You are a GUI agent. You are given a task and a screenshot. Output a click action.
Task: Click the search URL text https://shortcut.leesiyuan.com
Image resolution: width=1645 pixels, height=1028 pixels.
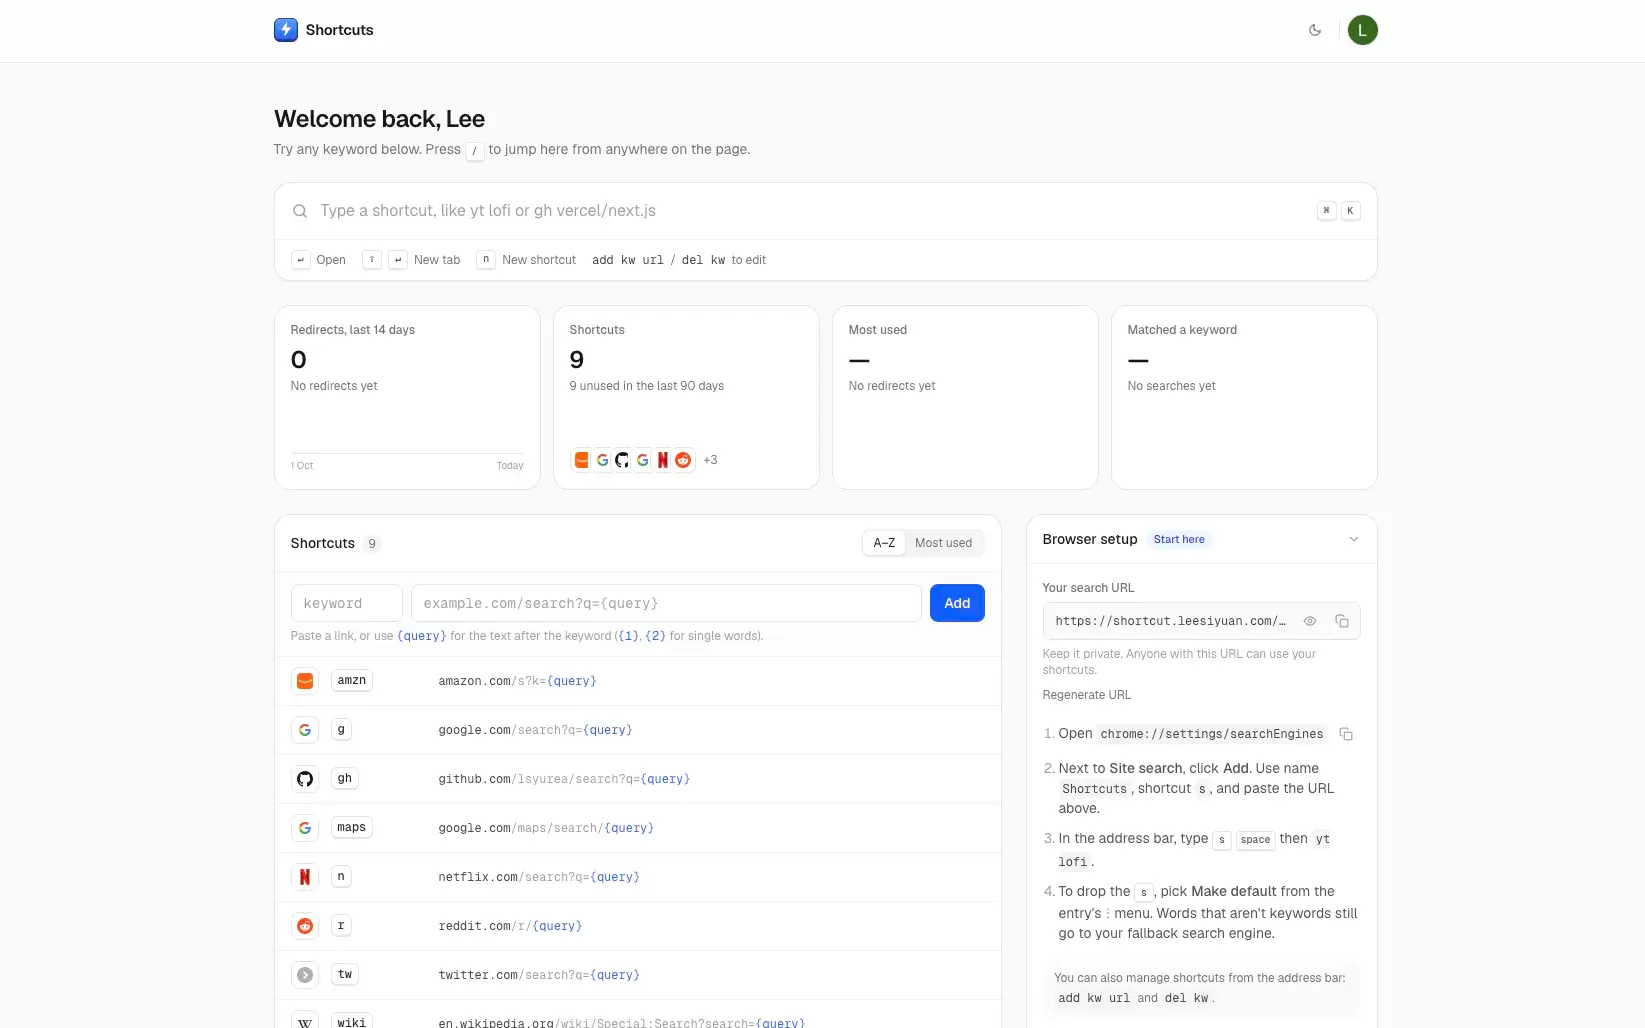[x=1171, y=621]
